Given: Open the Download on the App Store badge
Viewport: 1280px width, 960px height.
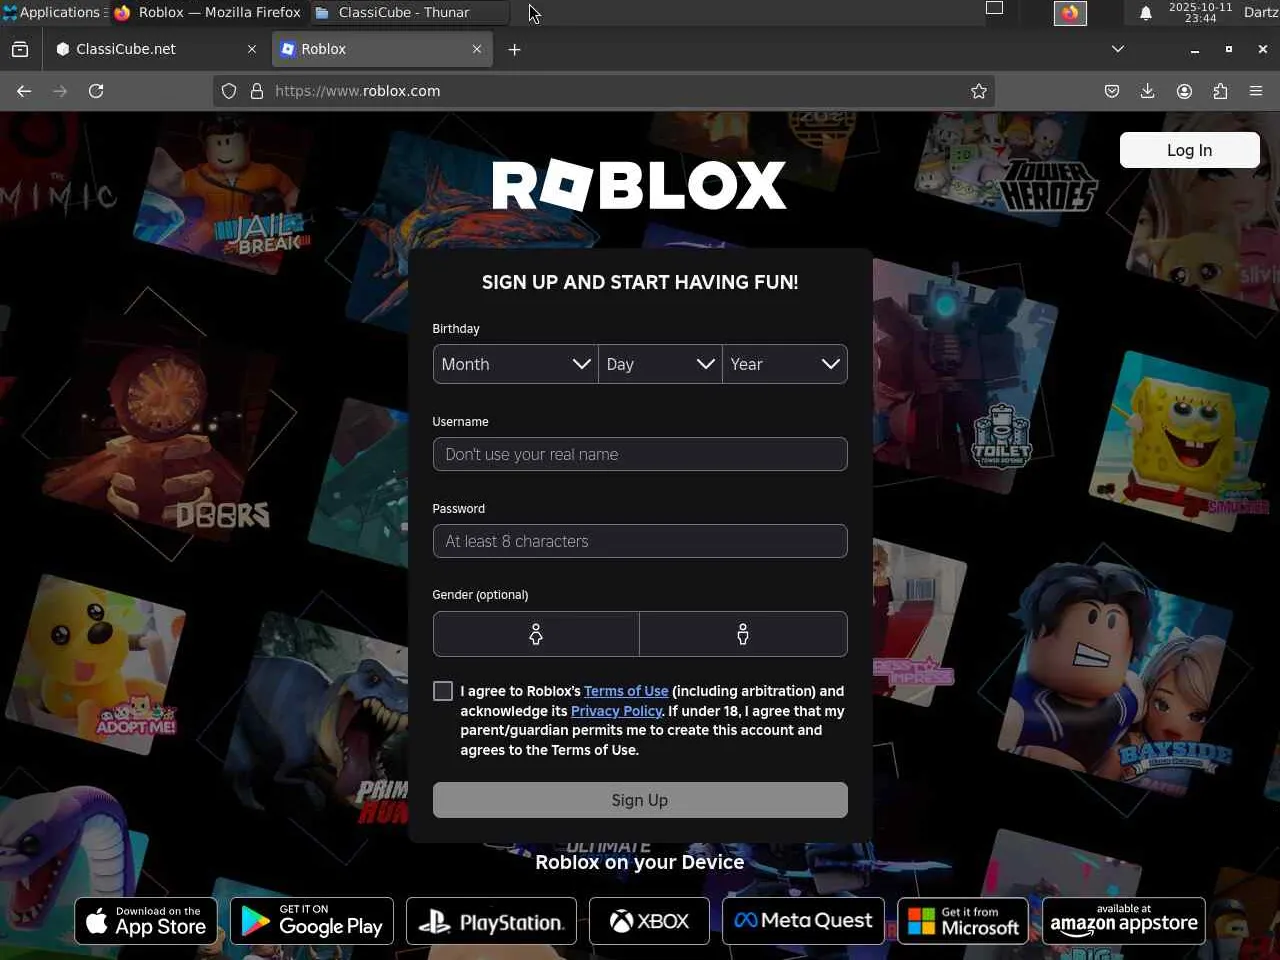Looking at the screenshot, I should tap(146, 921).
